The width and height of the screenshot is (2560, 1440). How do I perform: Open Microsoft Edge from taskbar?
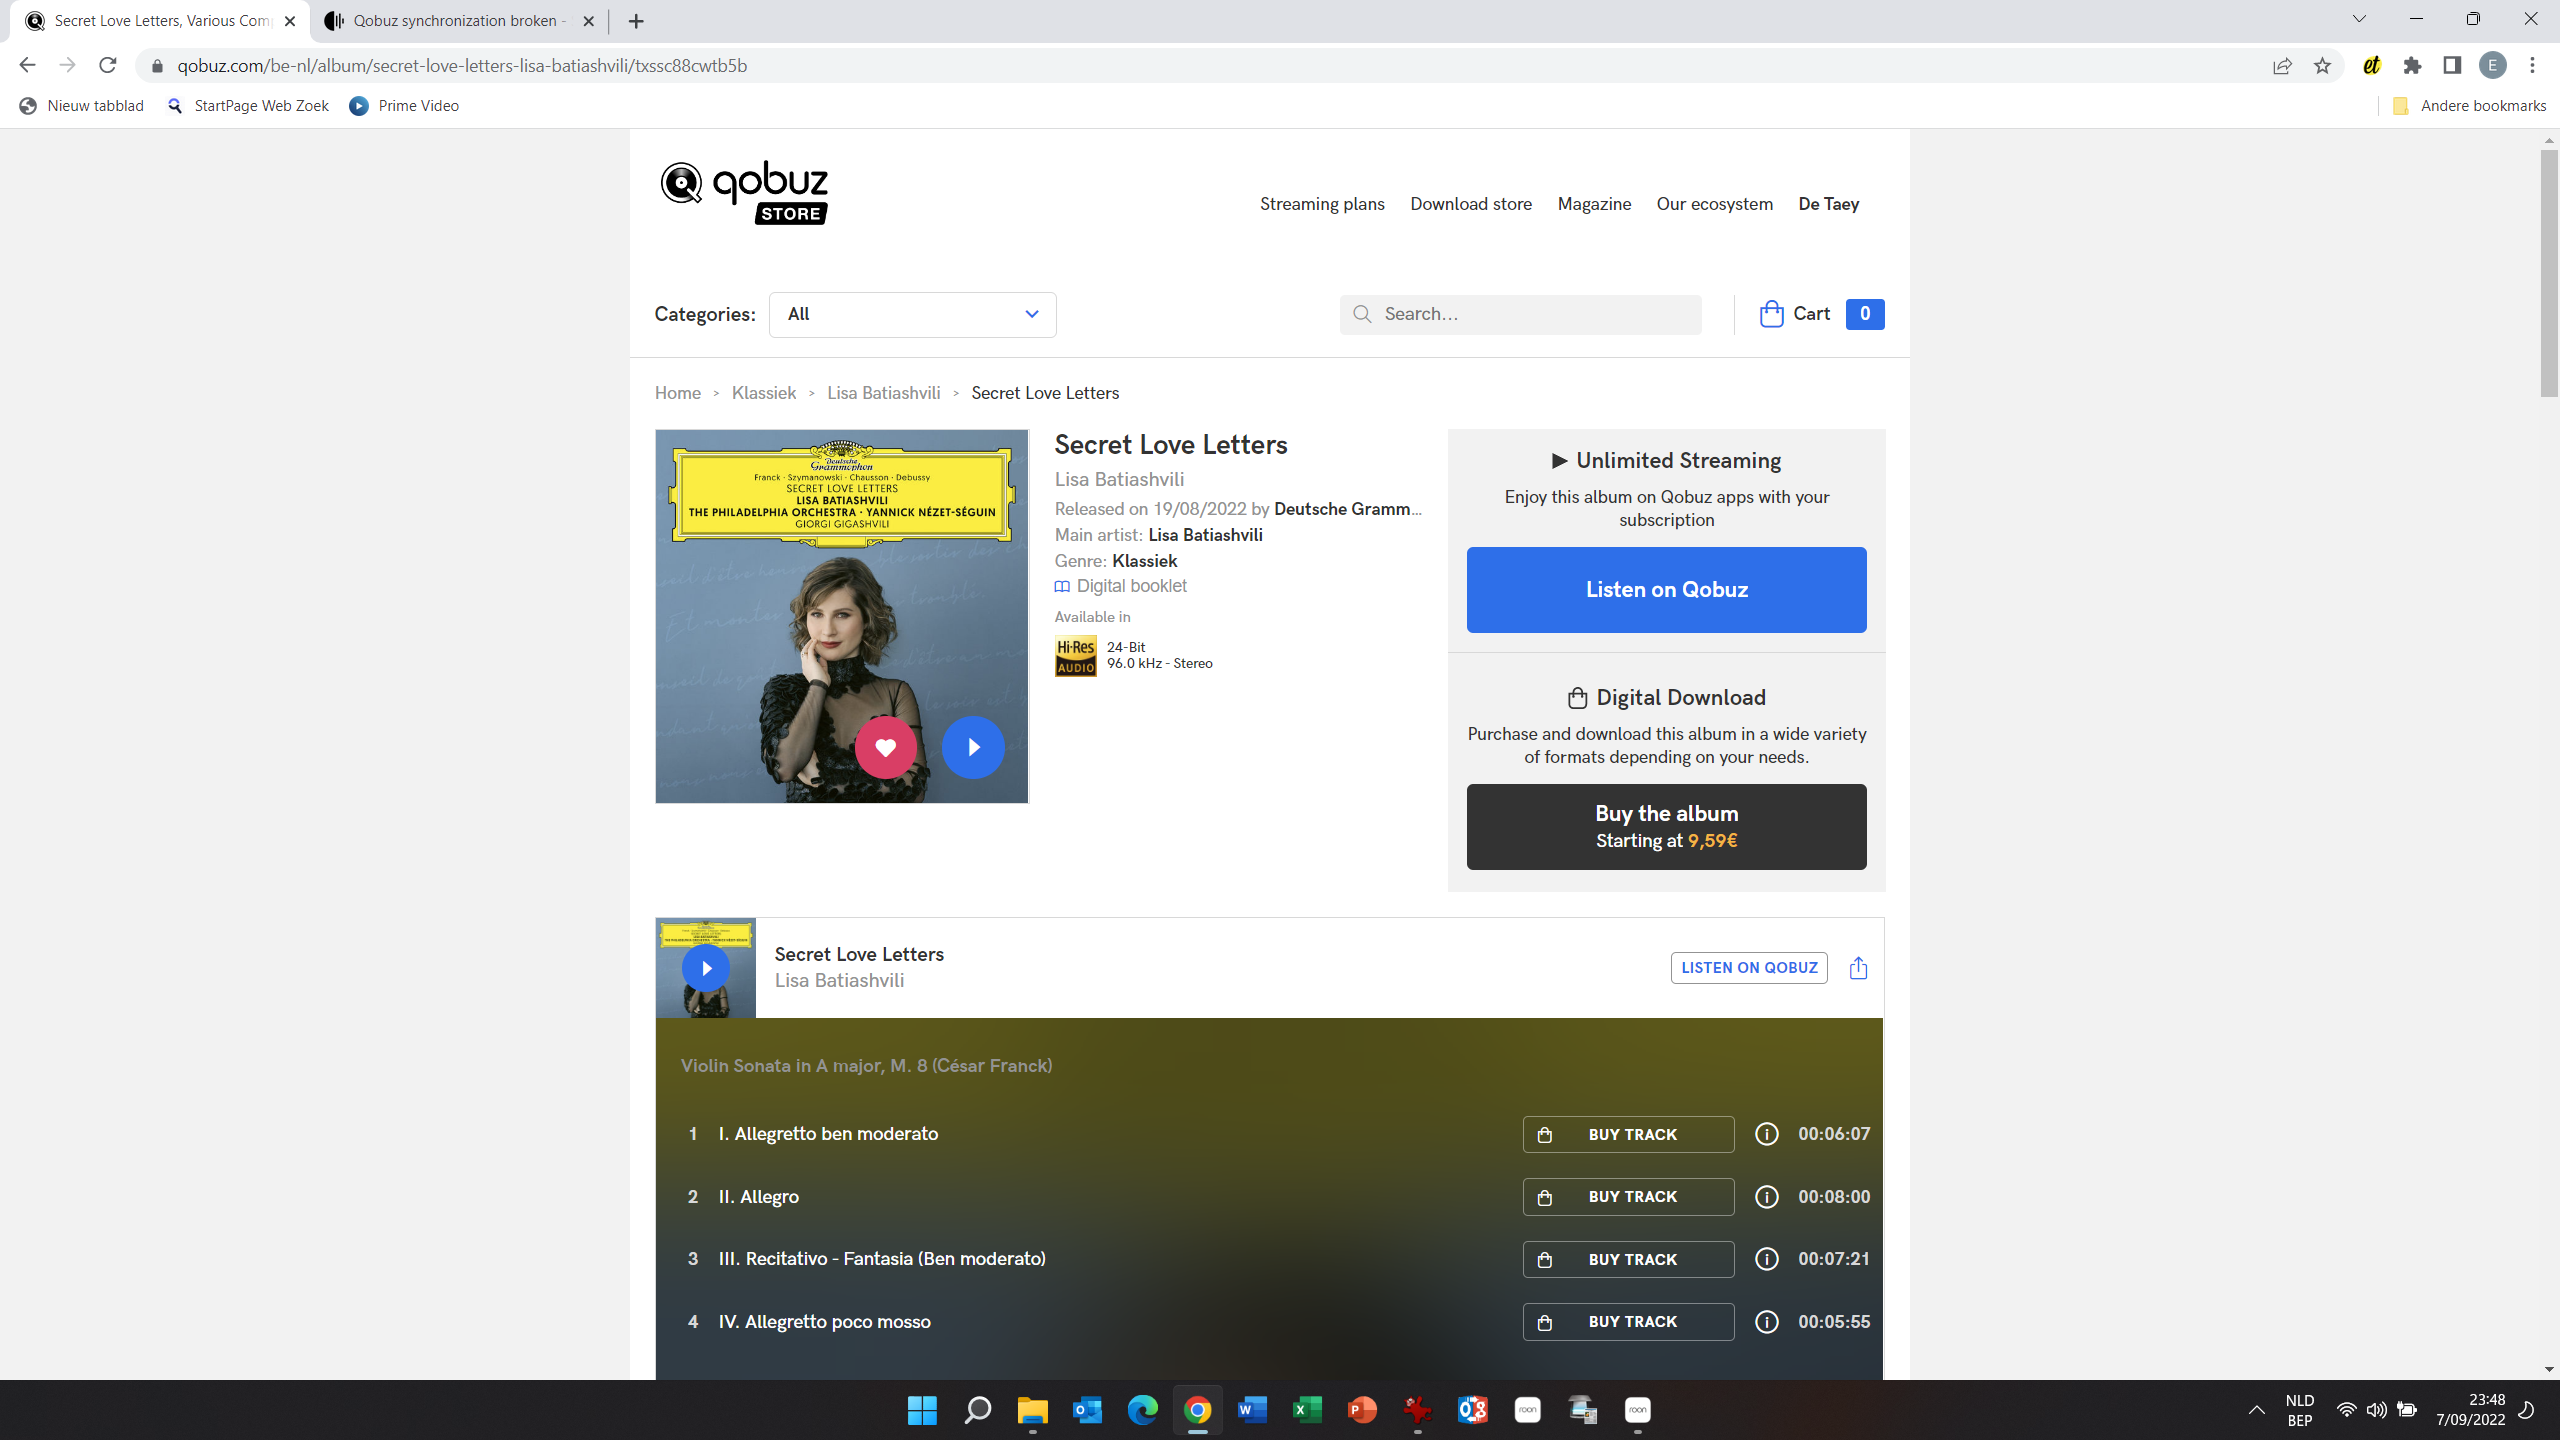pyautogui.click(x=1142, y=1410)
